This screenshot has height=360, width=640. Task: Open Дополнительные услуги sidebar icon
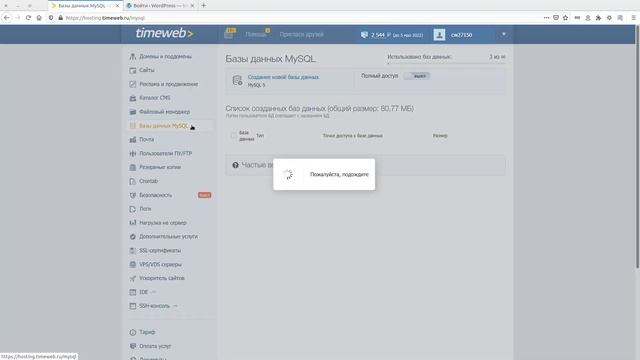pos(133,237)
